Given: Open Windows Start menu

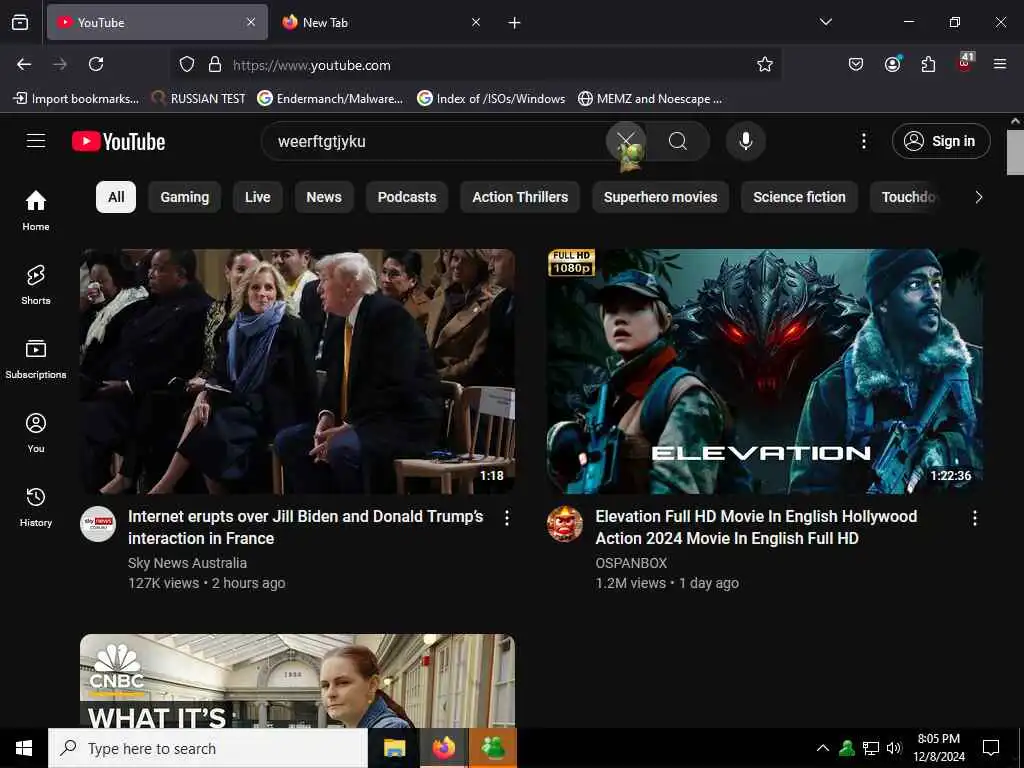Looking at the screenshot, I should (24, 748).
